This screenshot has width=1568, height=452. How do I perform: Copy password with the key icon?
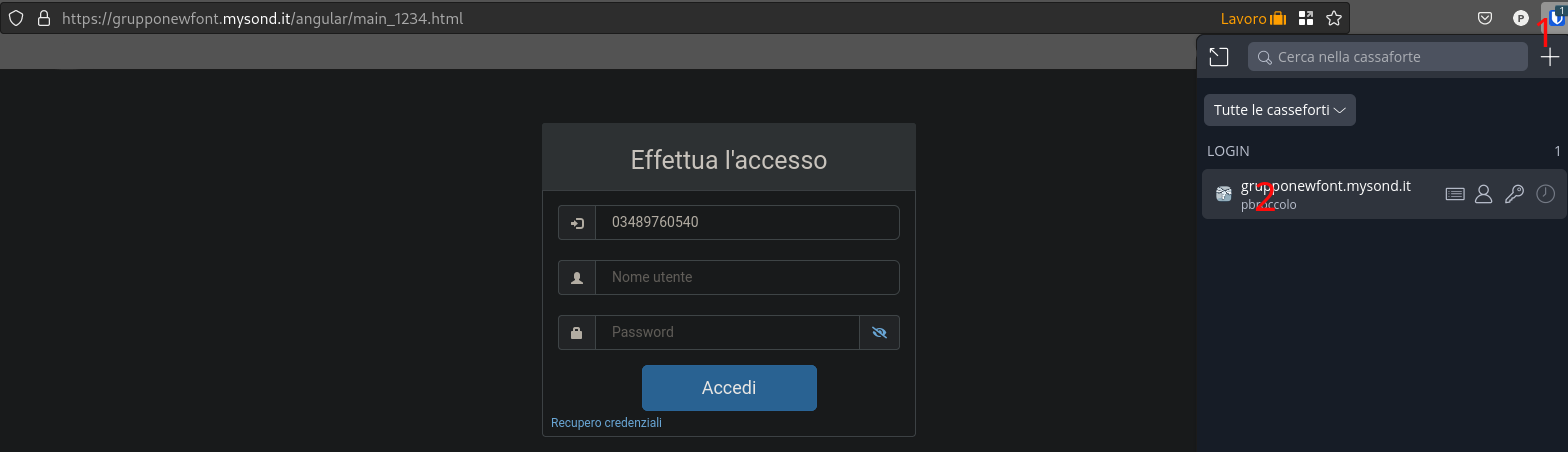(1514, 194)
